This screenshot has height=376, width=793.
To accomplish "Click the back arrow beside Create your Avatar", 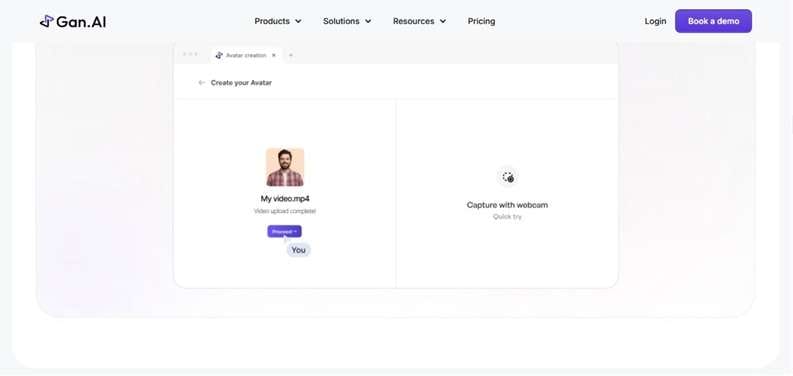I will [x=202, y=82].
